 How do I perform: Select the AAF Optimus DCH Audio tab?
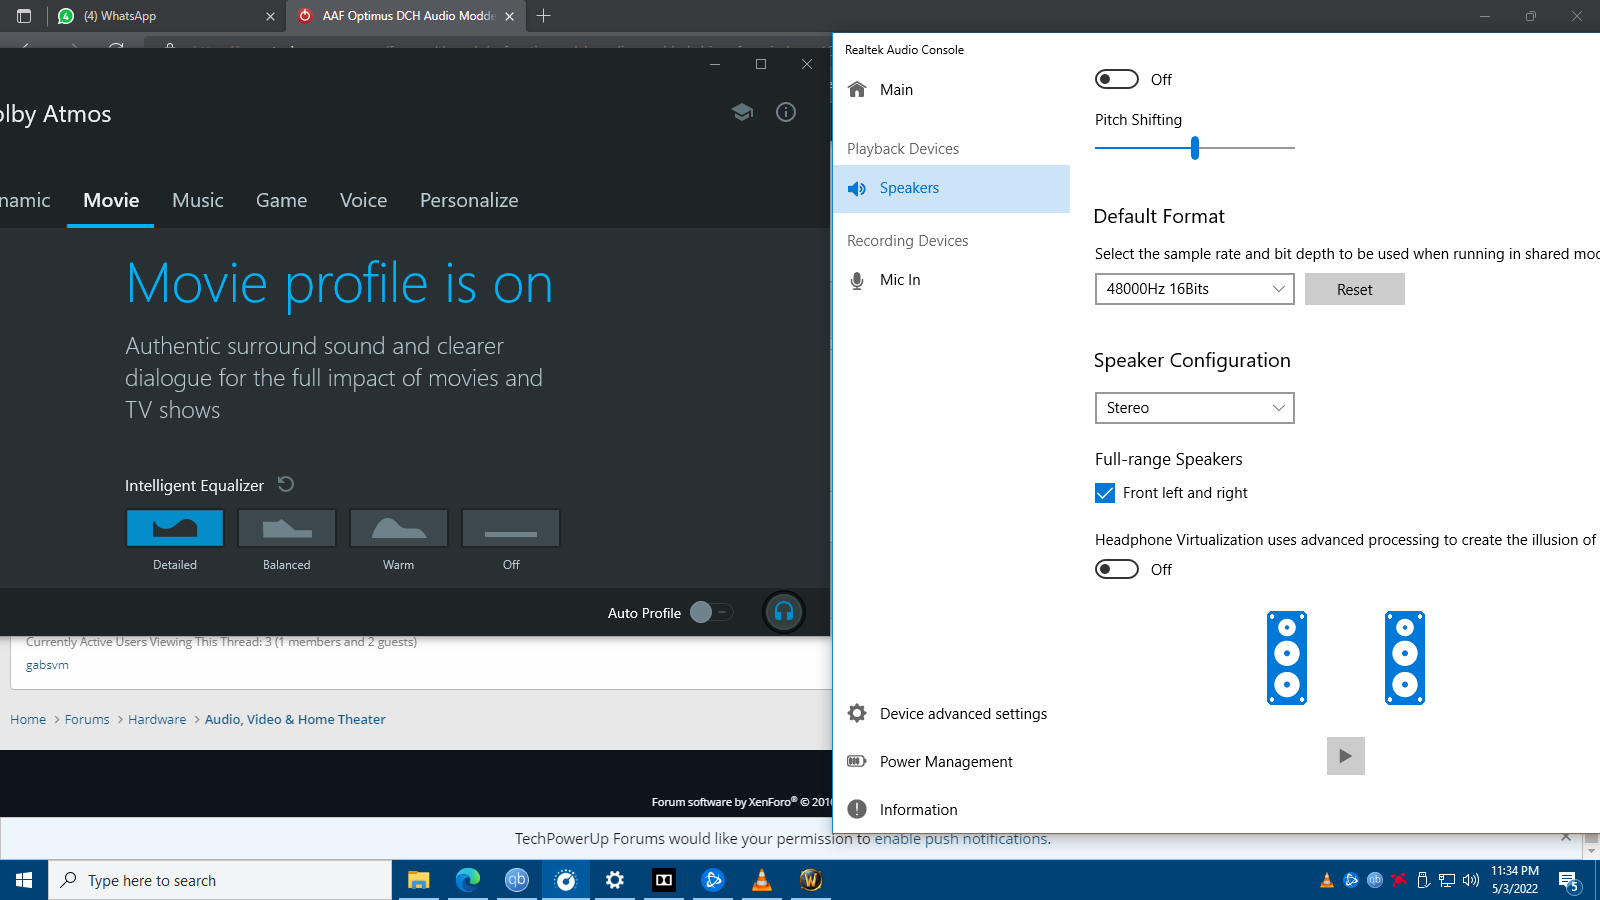click(405, 16)
